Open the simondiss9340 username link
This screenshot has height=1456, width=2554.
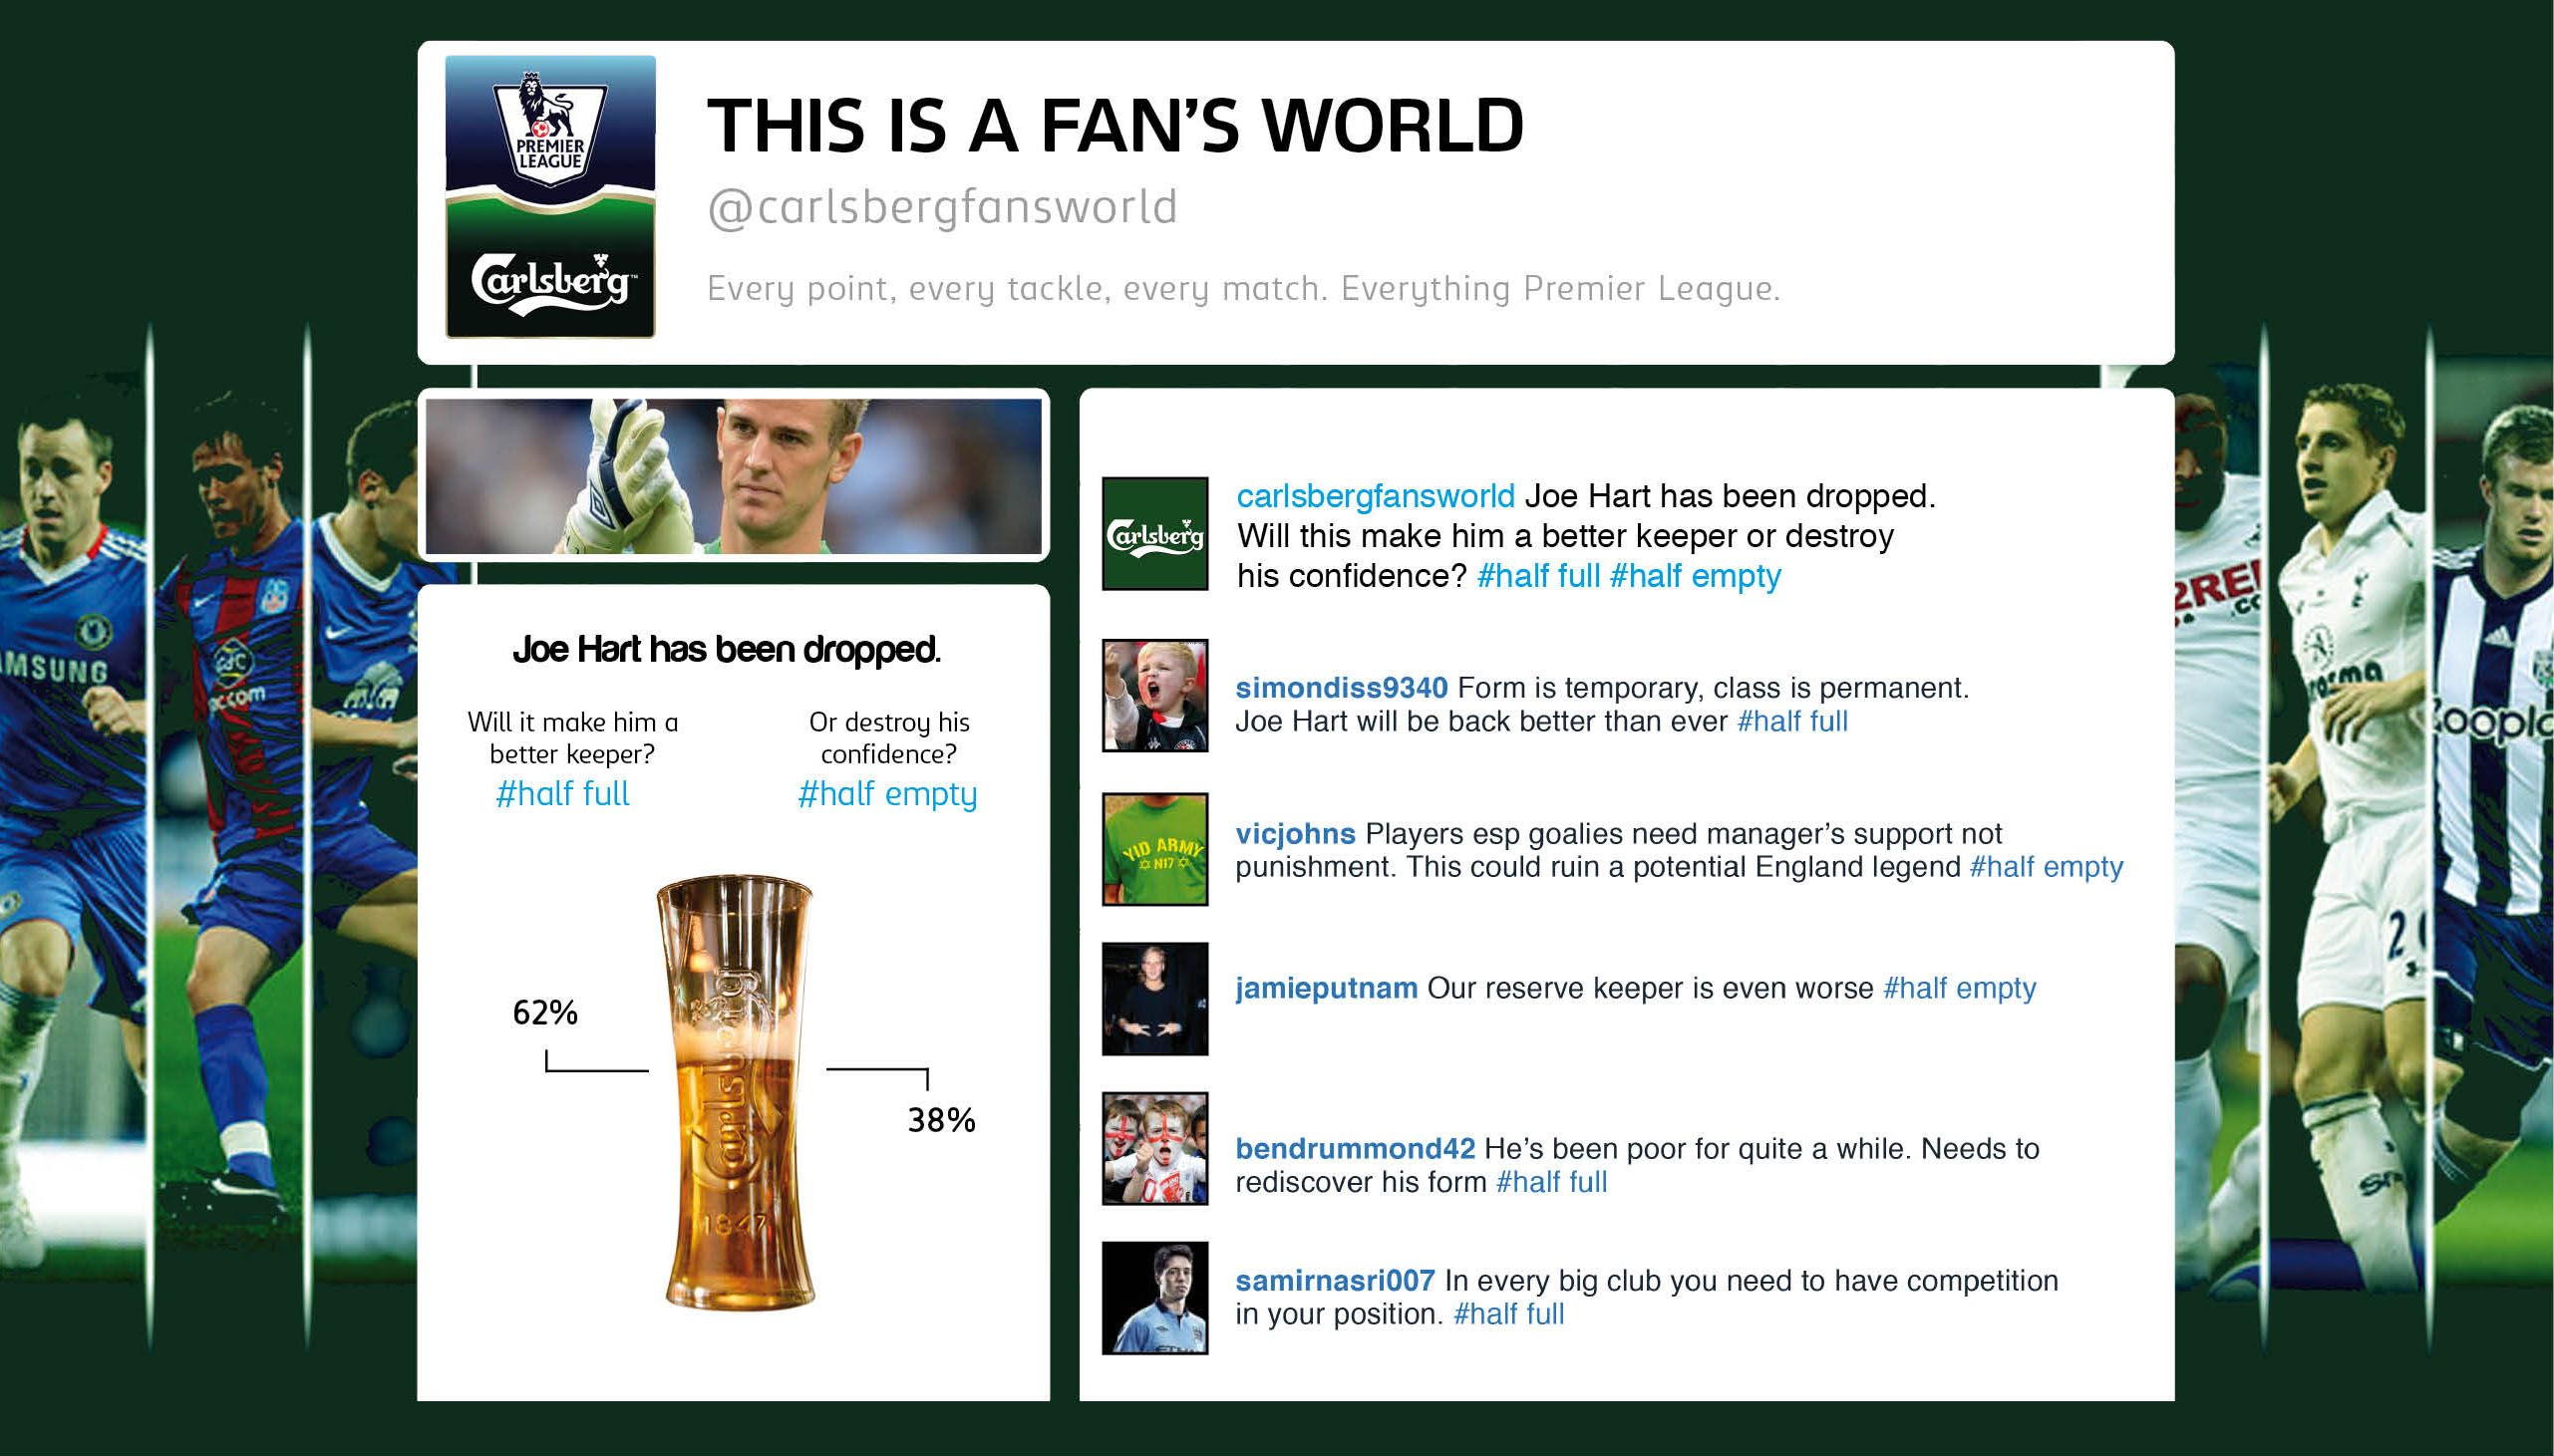click(x=1341, y=688)
